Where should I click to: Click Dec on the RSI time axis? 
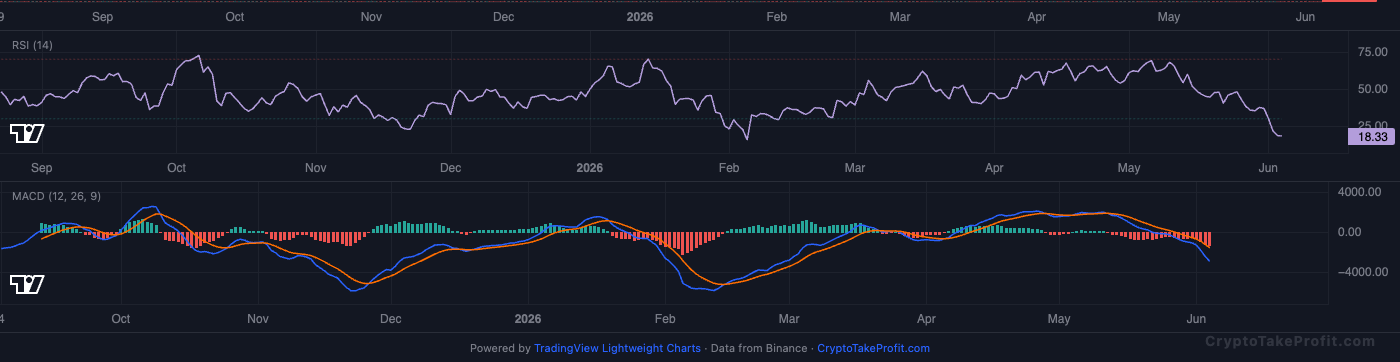[x=451, y=167]
